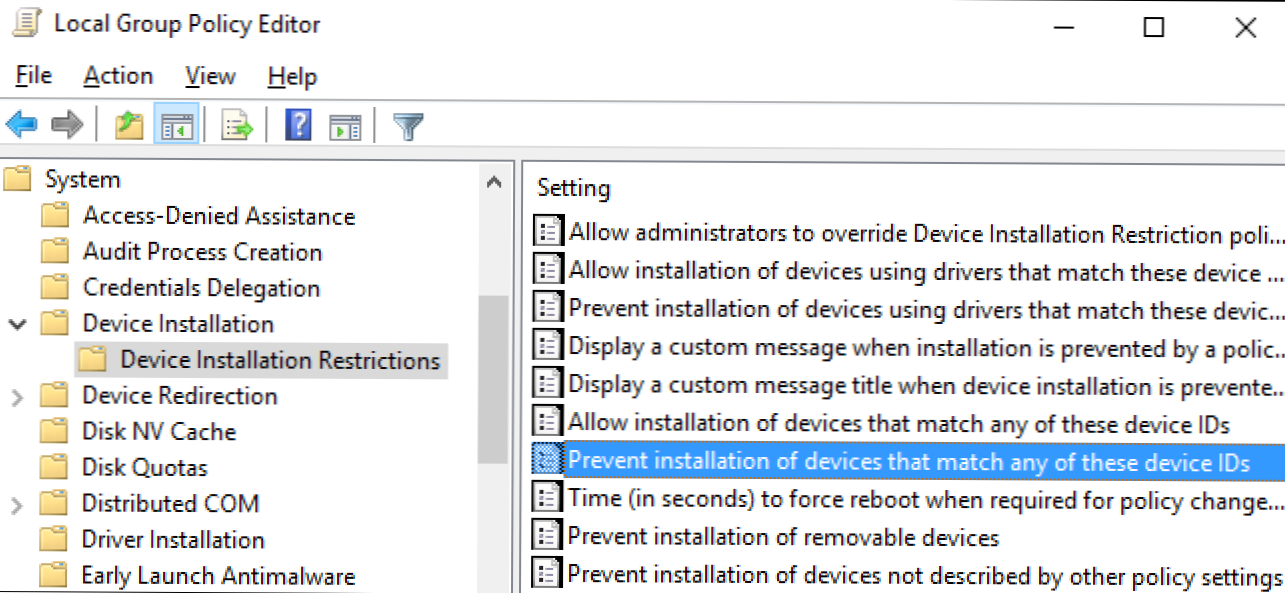Click the Forward arrow toolbar icon
Image resolution: width=1285 pixels, height=593 pixels.
(67, 126)
